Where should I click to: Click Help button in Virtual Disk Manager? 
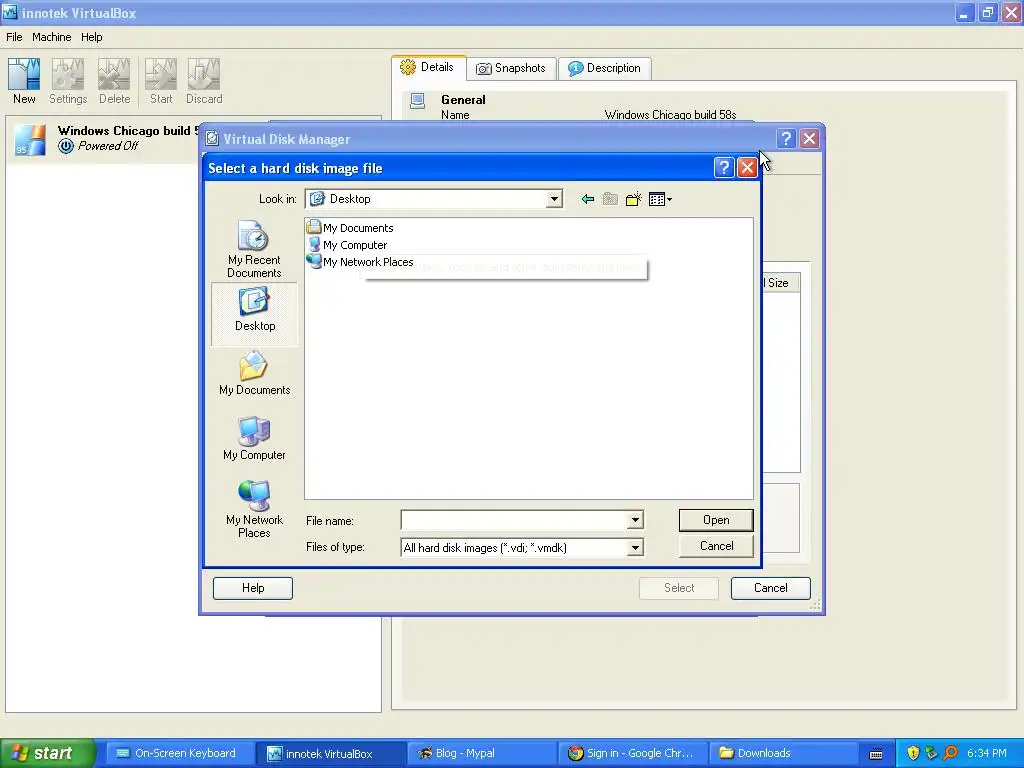(x=253, y=588)
